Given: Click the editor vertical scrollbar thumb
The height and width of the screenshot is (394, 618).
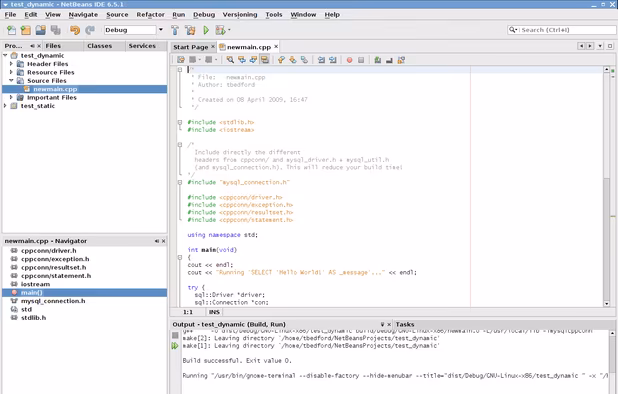Looking at the screenshot, I should (607, 239).
